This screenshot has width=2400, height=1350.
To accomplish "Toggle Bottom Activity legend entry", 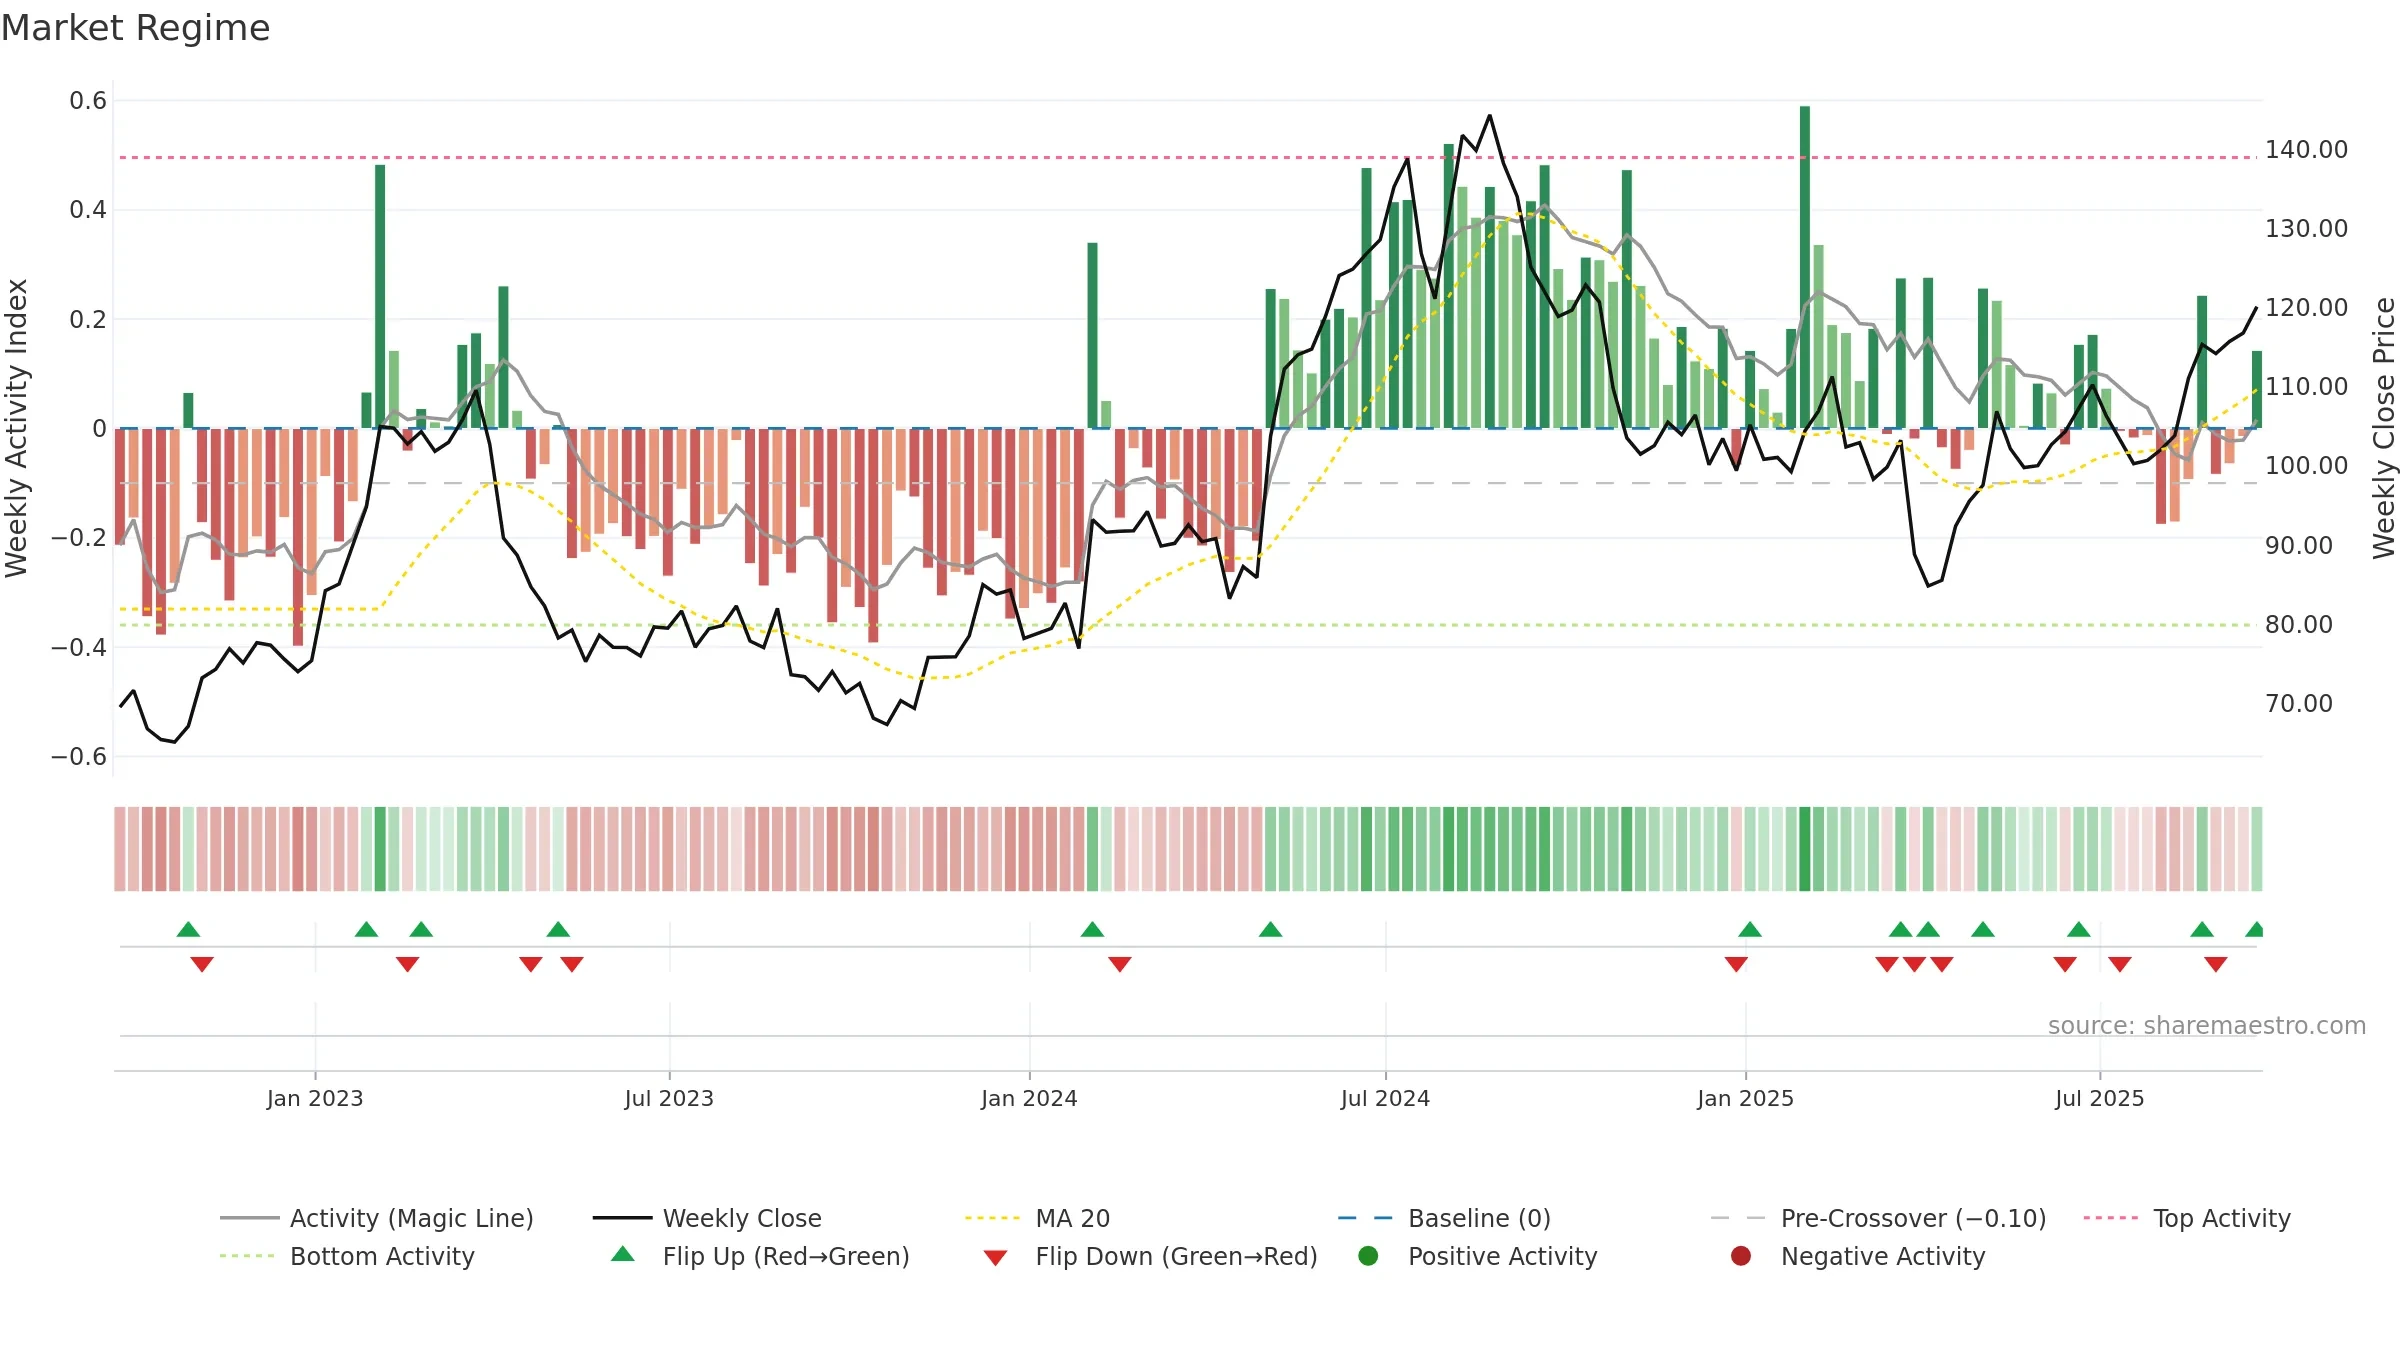I will point(347,1256).
